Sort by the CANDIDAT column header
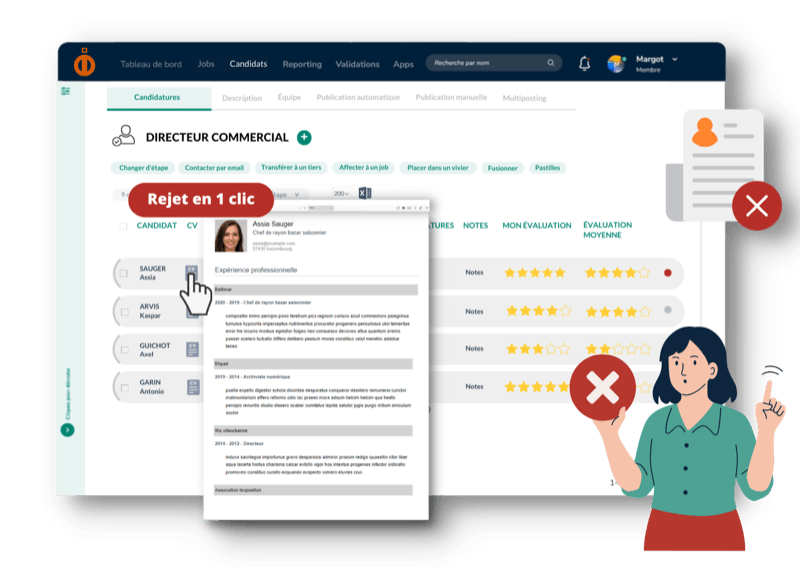Viewport: 800px width, 567px height. point(157,226)
